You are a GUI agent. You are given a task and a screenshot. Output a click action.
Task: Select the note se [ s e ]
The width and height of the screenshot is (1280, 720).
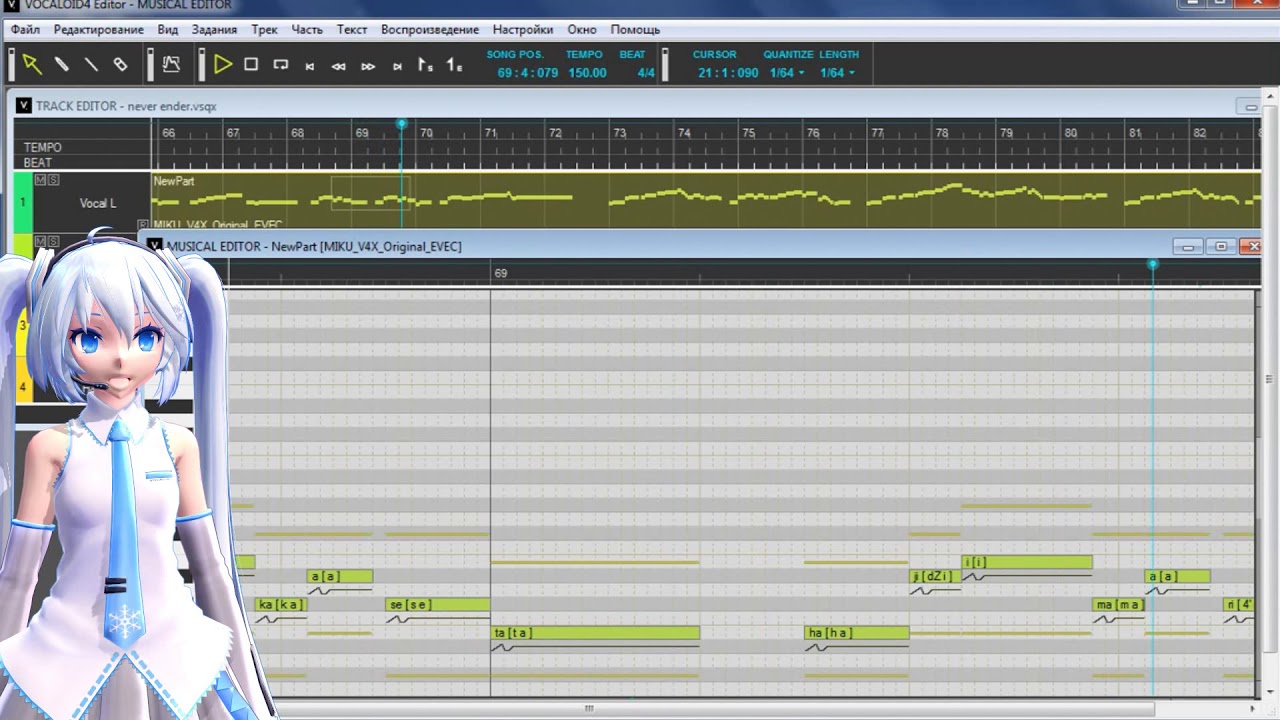pyautogui.click(x=438, y=605)
